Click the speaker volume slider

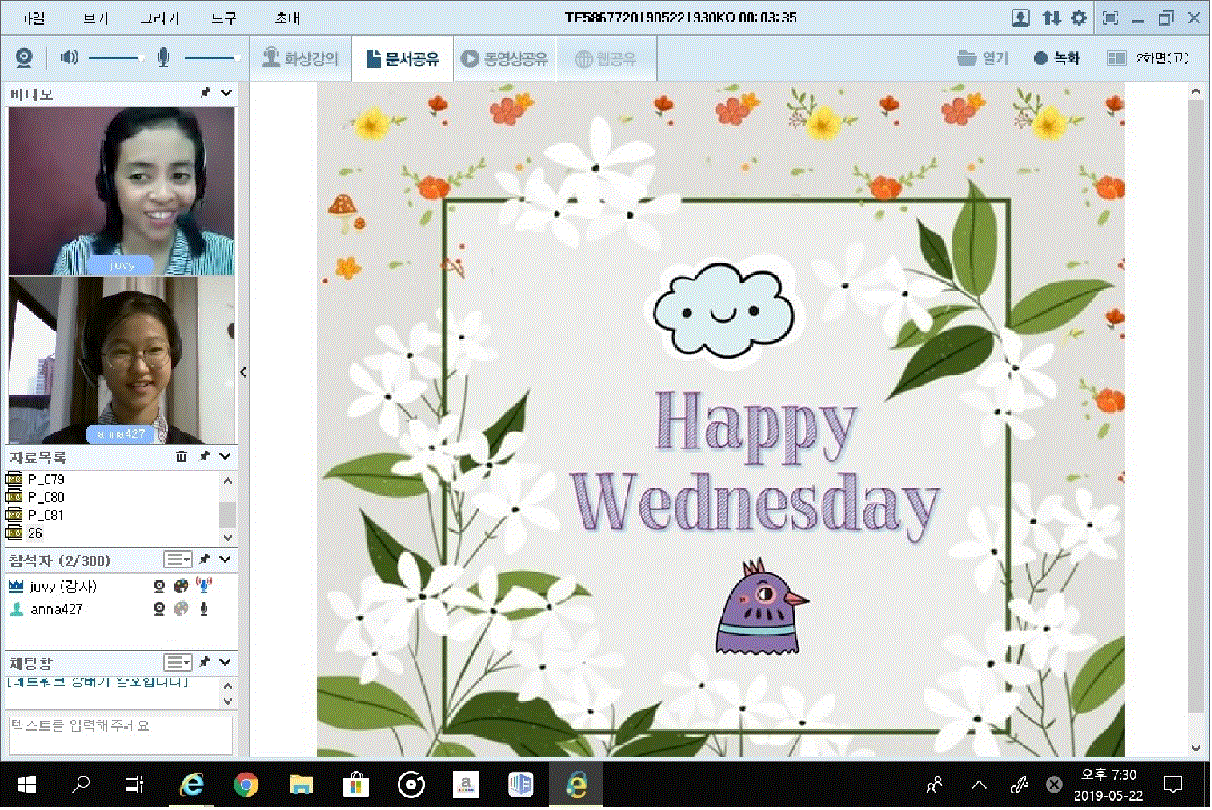click(113, 59)
